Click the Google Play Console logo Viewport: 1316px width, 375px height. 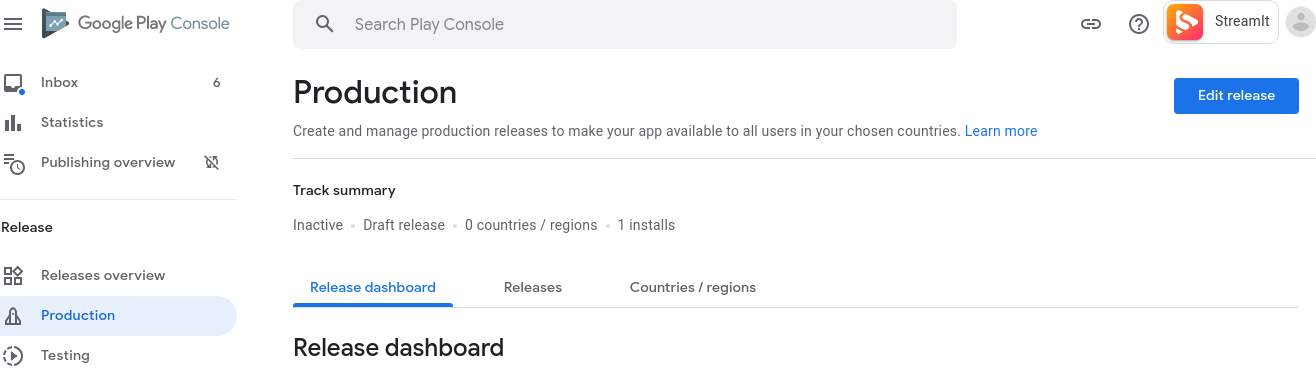pos(136,23)
